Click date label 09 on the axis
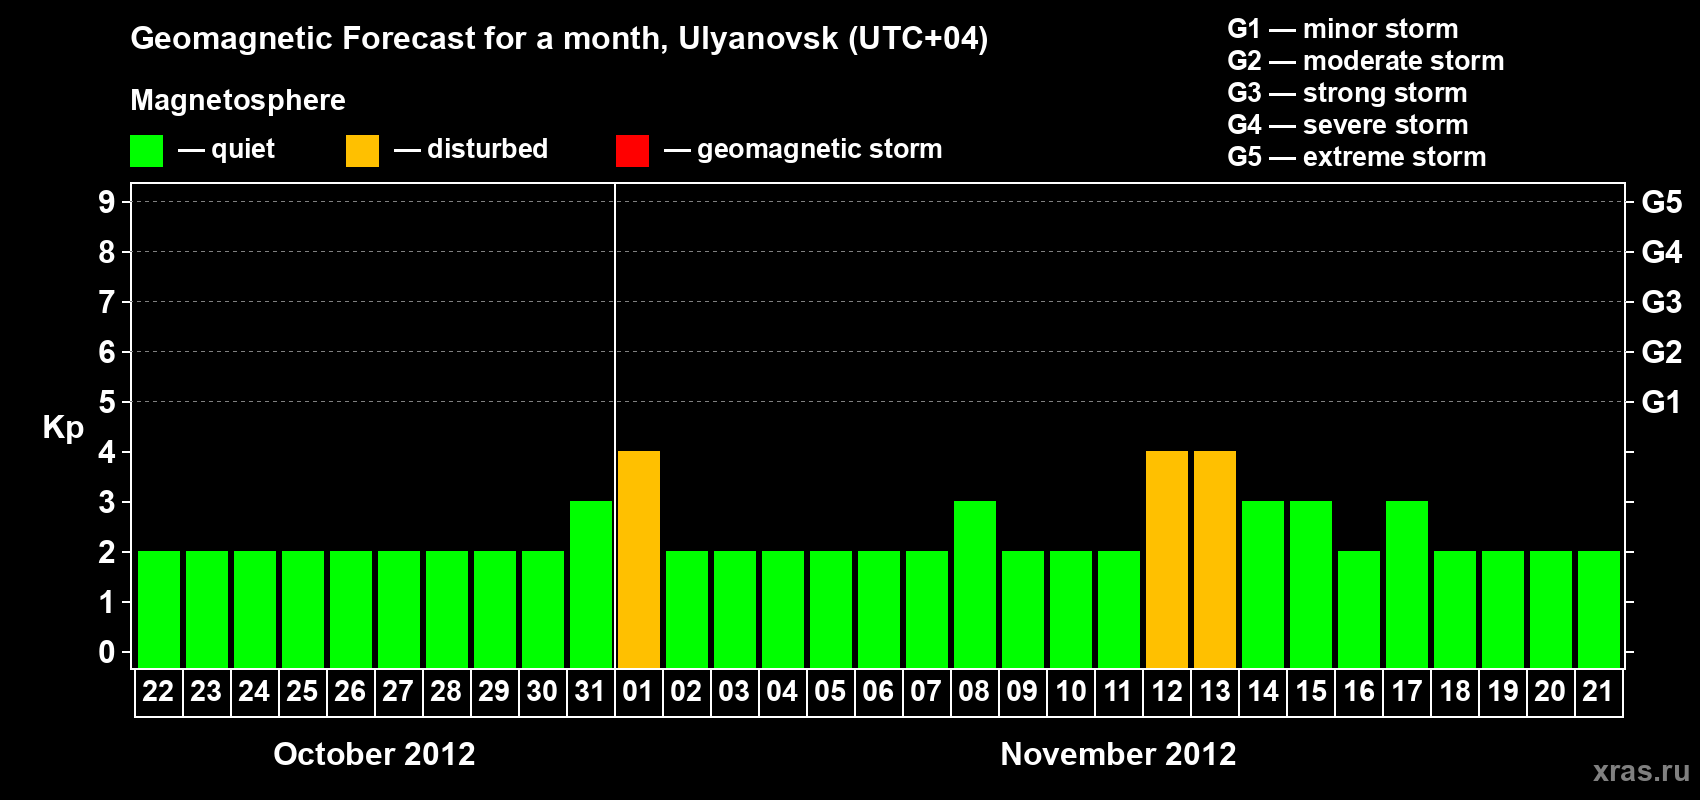Screen dimensions: 1700x800 1022,691
